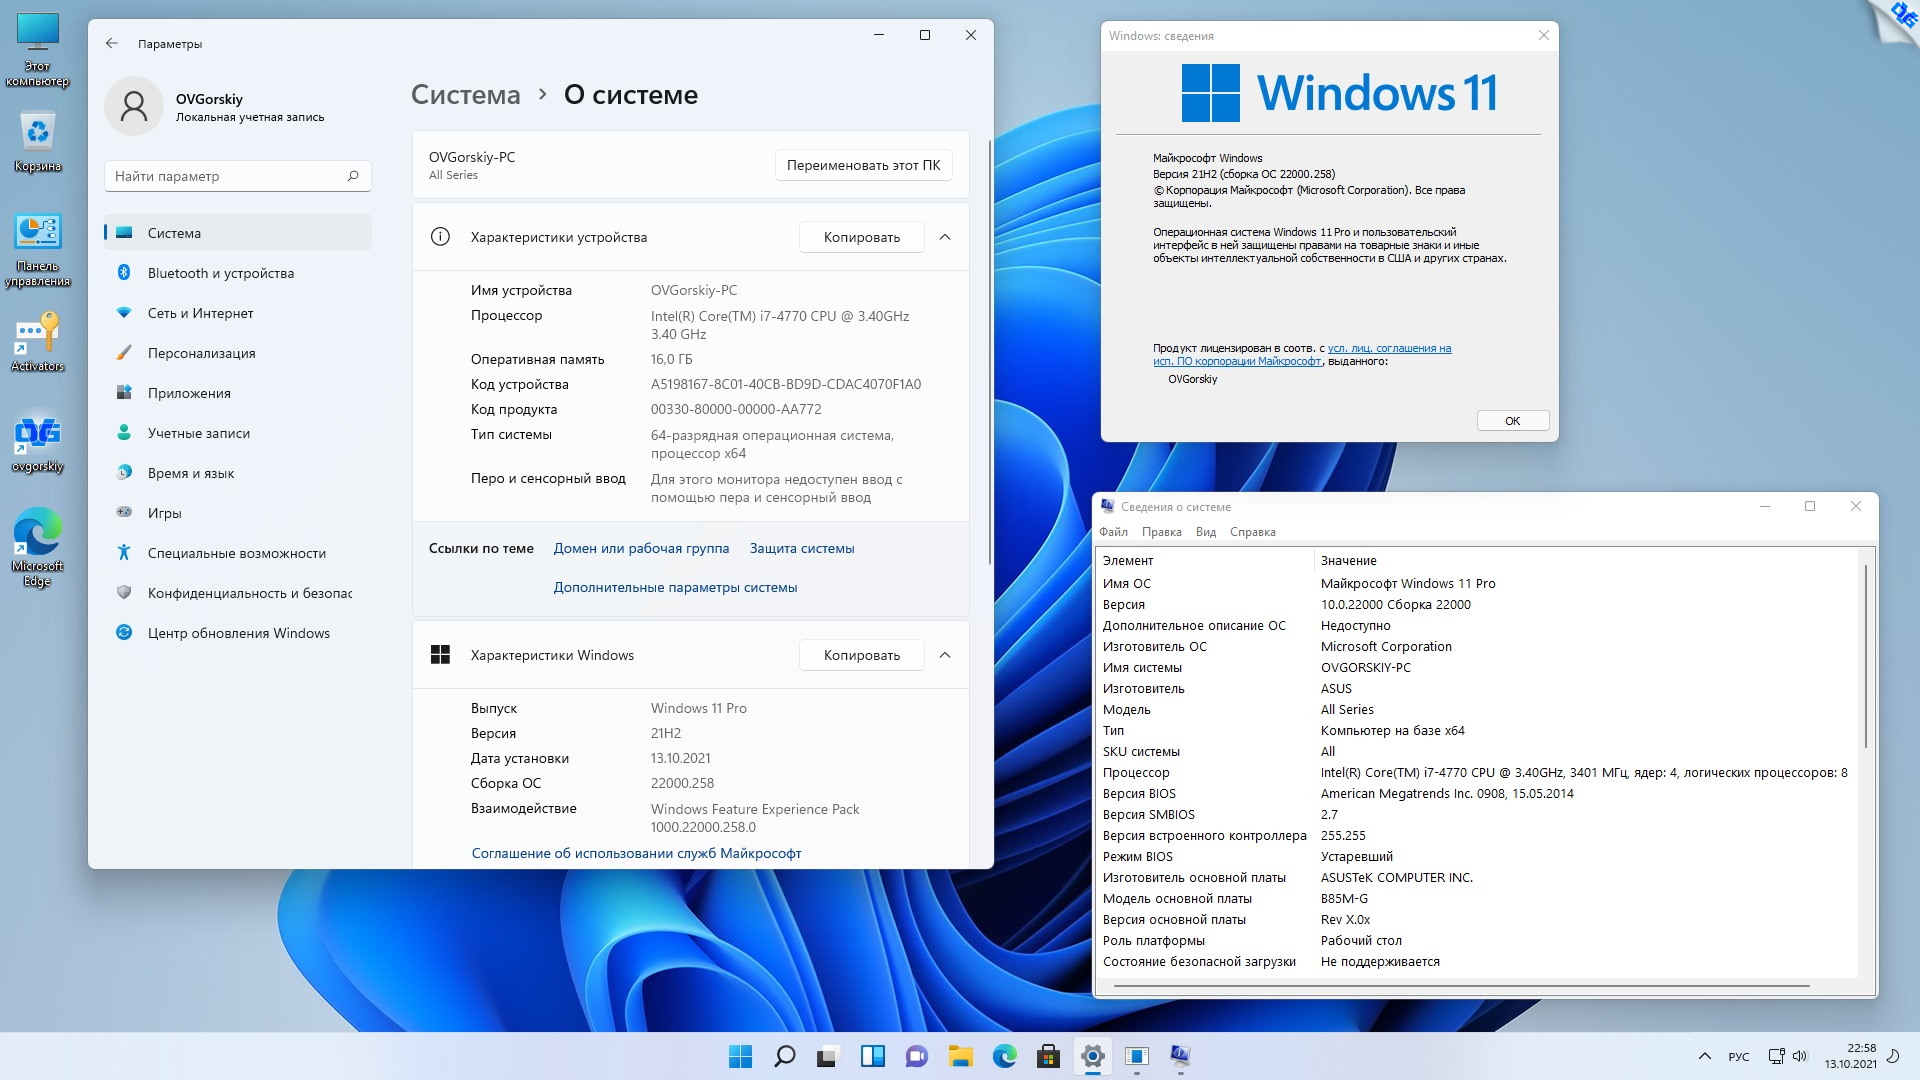Click the back arrow in Settings
The image size is (1920, 1080).
112,44
